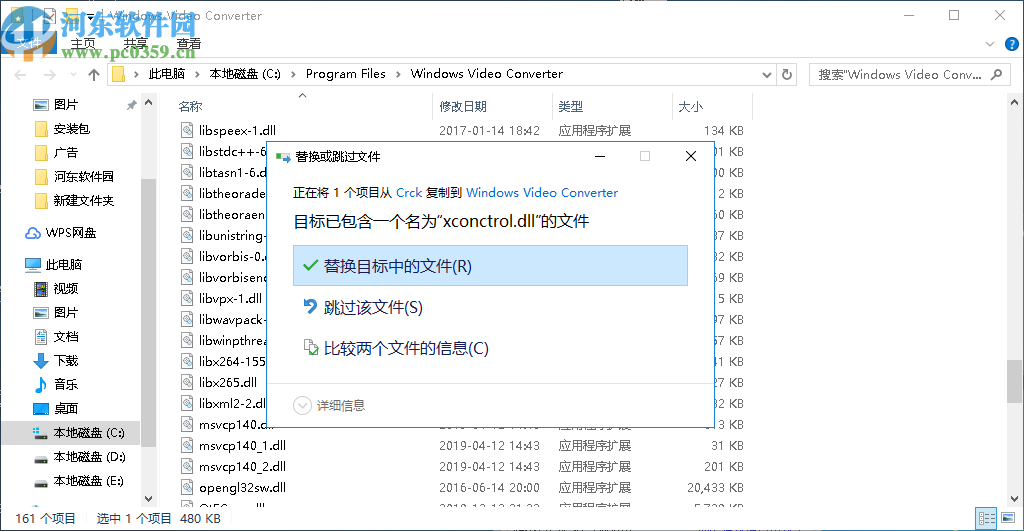Switch to details view layout icon
The width and height of the screenshot is (1024, 531).
tap(986, 519)
